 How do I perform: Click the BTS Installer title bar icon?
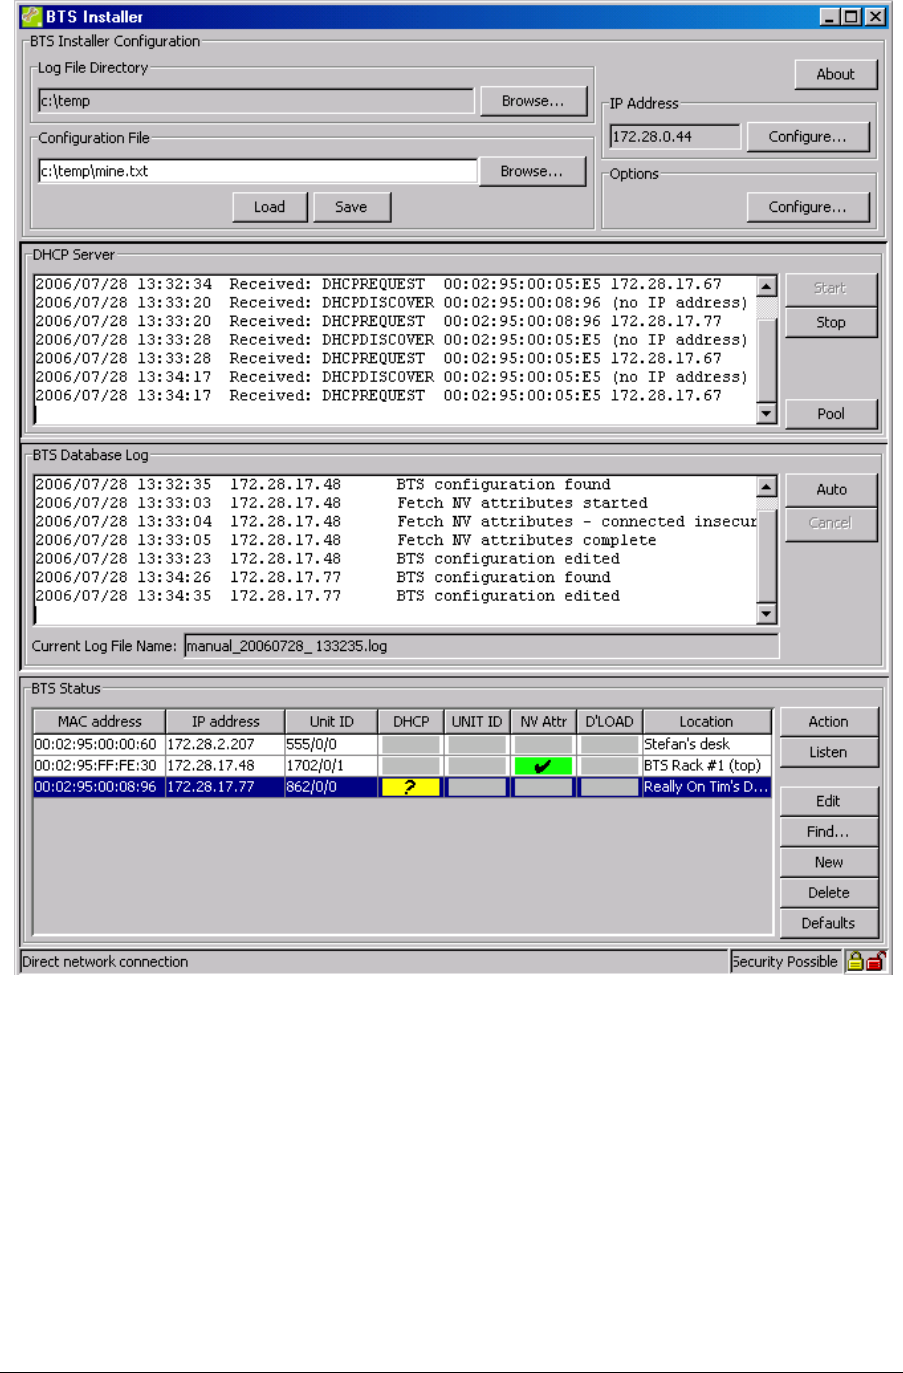tap(32, 16)
